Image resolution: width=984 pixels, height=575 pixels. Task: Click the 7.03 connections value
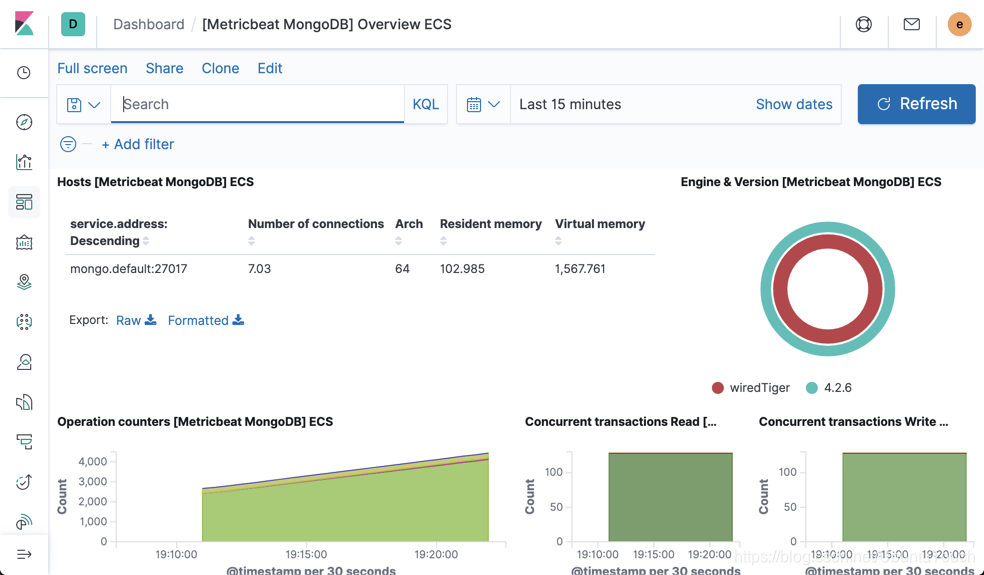coord(259,269)
